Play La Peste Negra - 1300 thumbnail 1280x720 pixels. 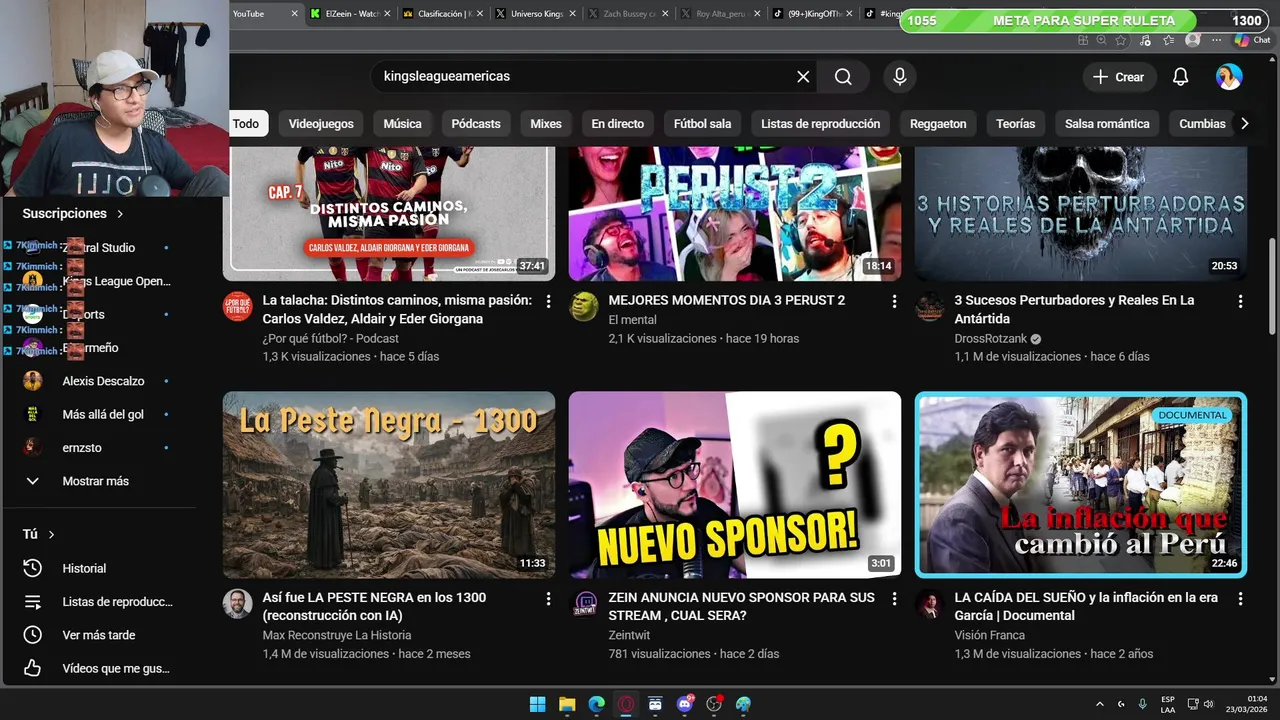(x=389, y=485)
